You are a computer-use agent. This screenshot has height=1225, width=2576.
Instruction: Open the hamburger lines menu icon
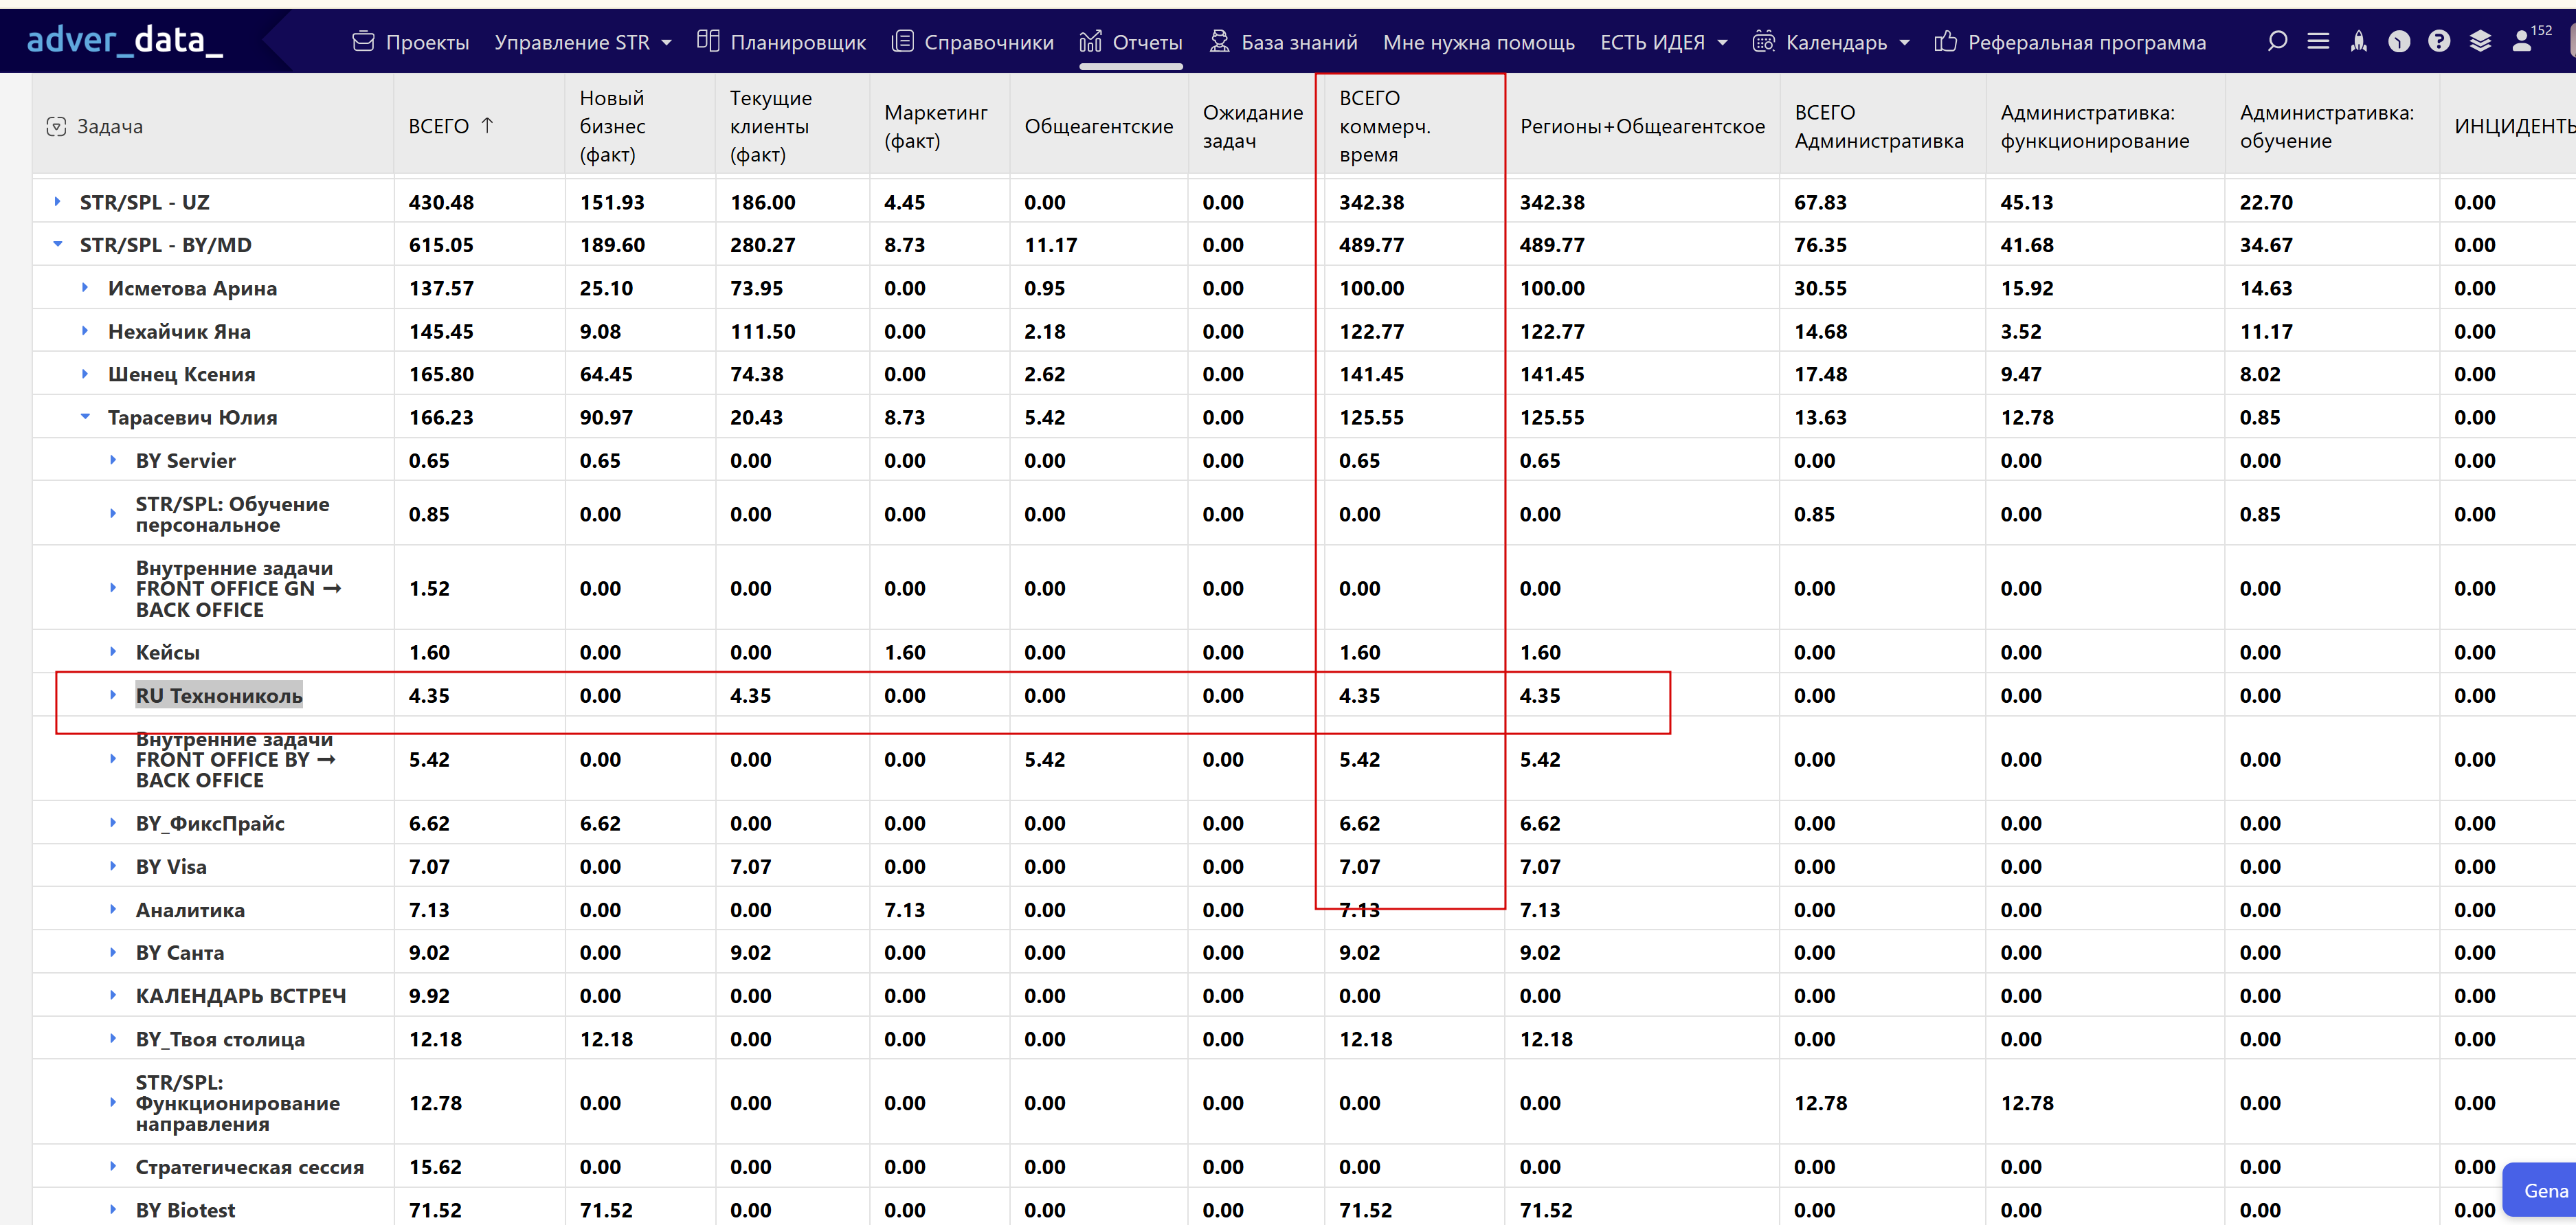pos(2318,41)
